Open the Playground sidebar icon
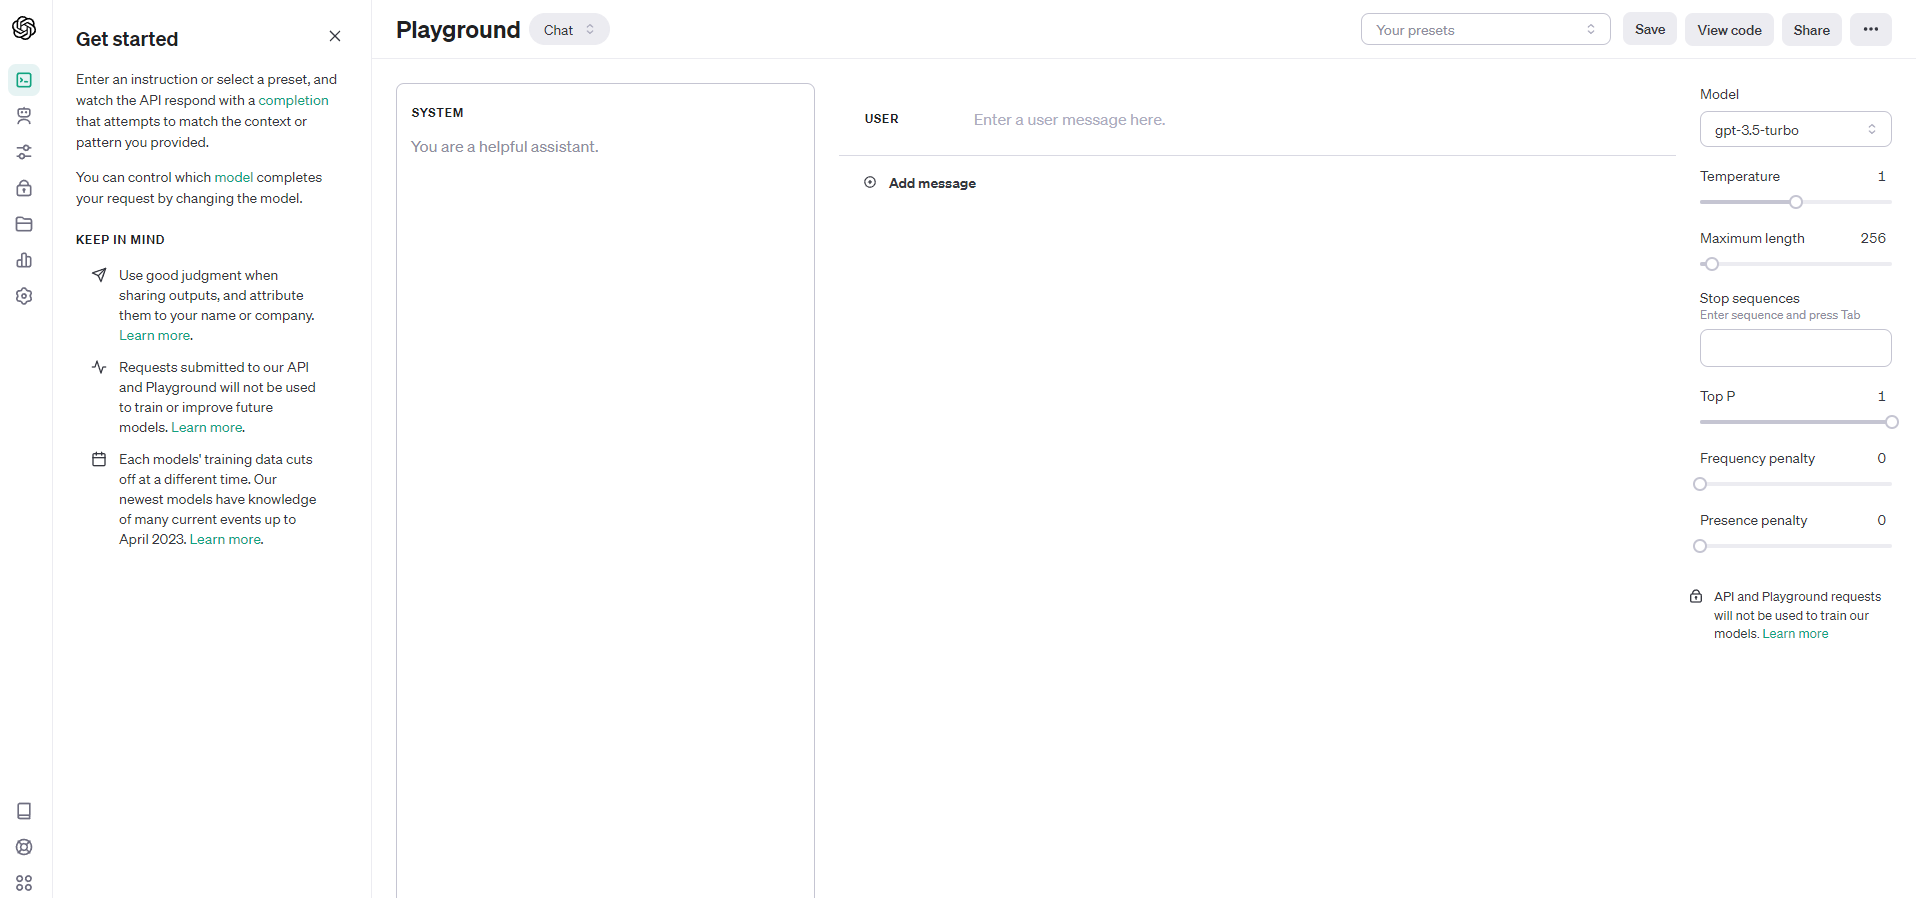Image resolution: width=1916 pixels, height=898 pixels. (x=24, y=80)
